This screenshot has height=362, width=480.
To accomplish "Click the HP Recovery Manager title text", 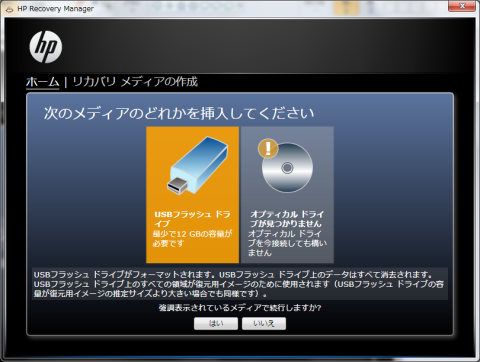I will coord(55,9).
